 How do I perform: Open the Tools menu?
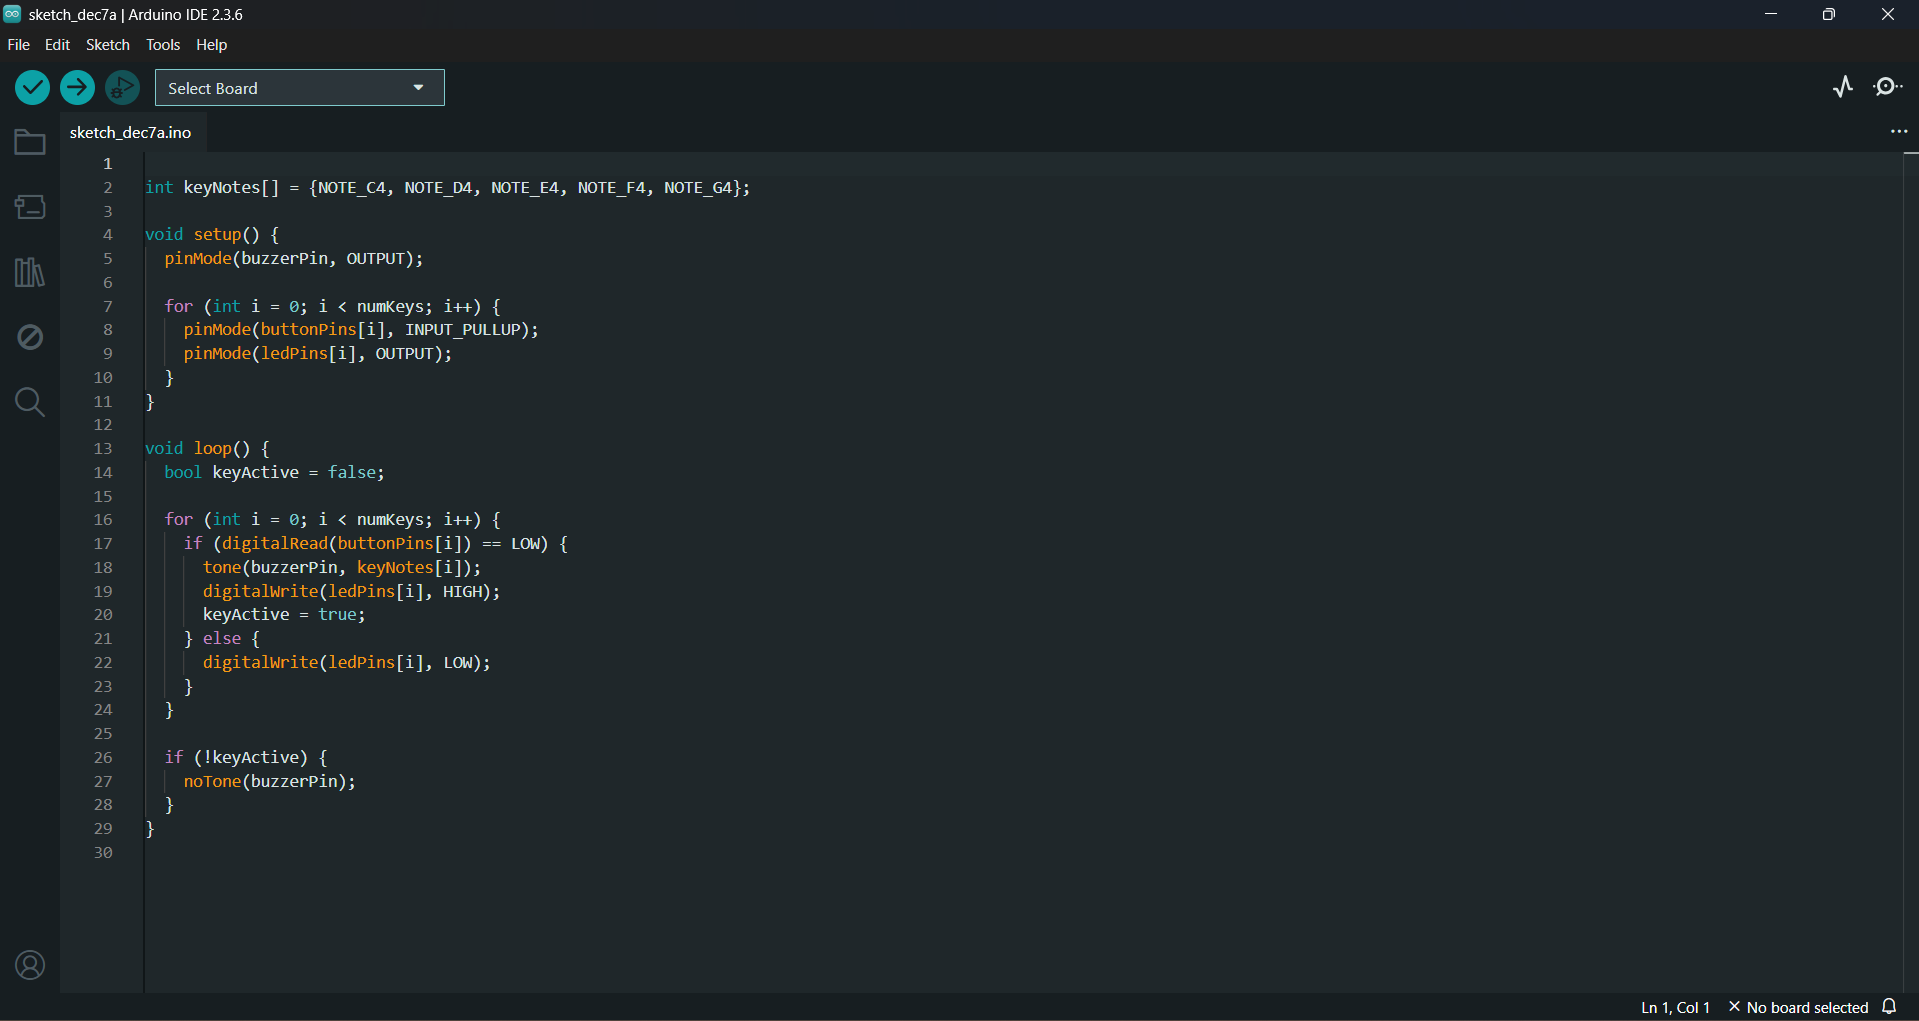click(x=163, y=45)
